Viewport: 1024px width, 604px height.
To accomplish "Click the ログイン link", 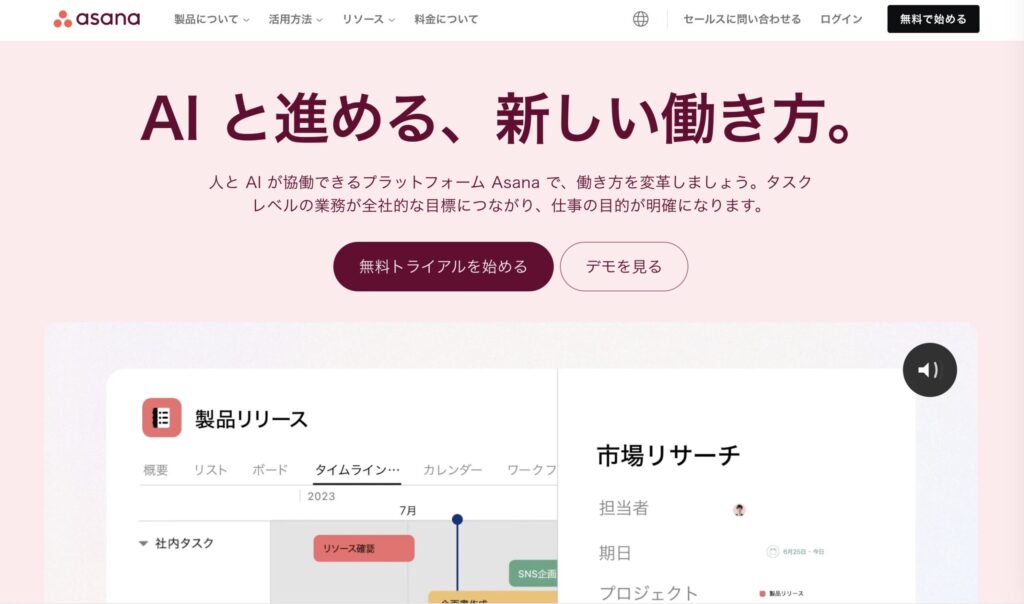I will point(841,20).
